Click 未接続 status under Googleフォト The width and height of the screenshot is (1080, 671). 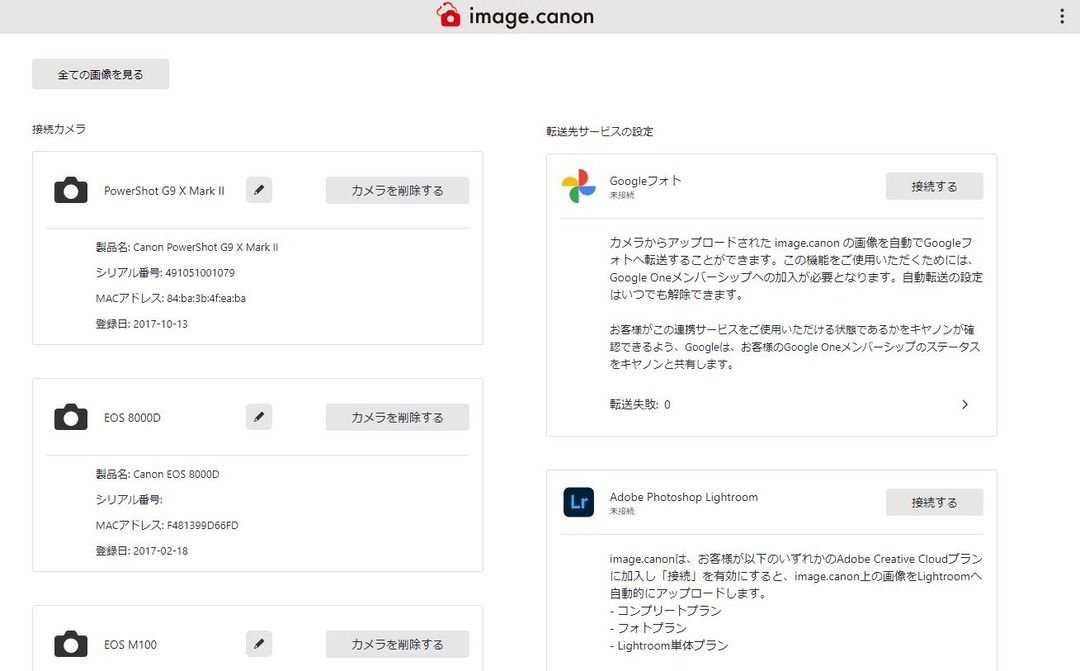pyautogui.click(x=622, y=195)
